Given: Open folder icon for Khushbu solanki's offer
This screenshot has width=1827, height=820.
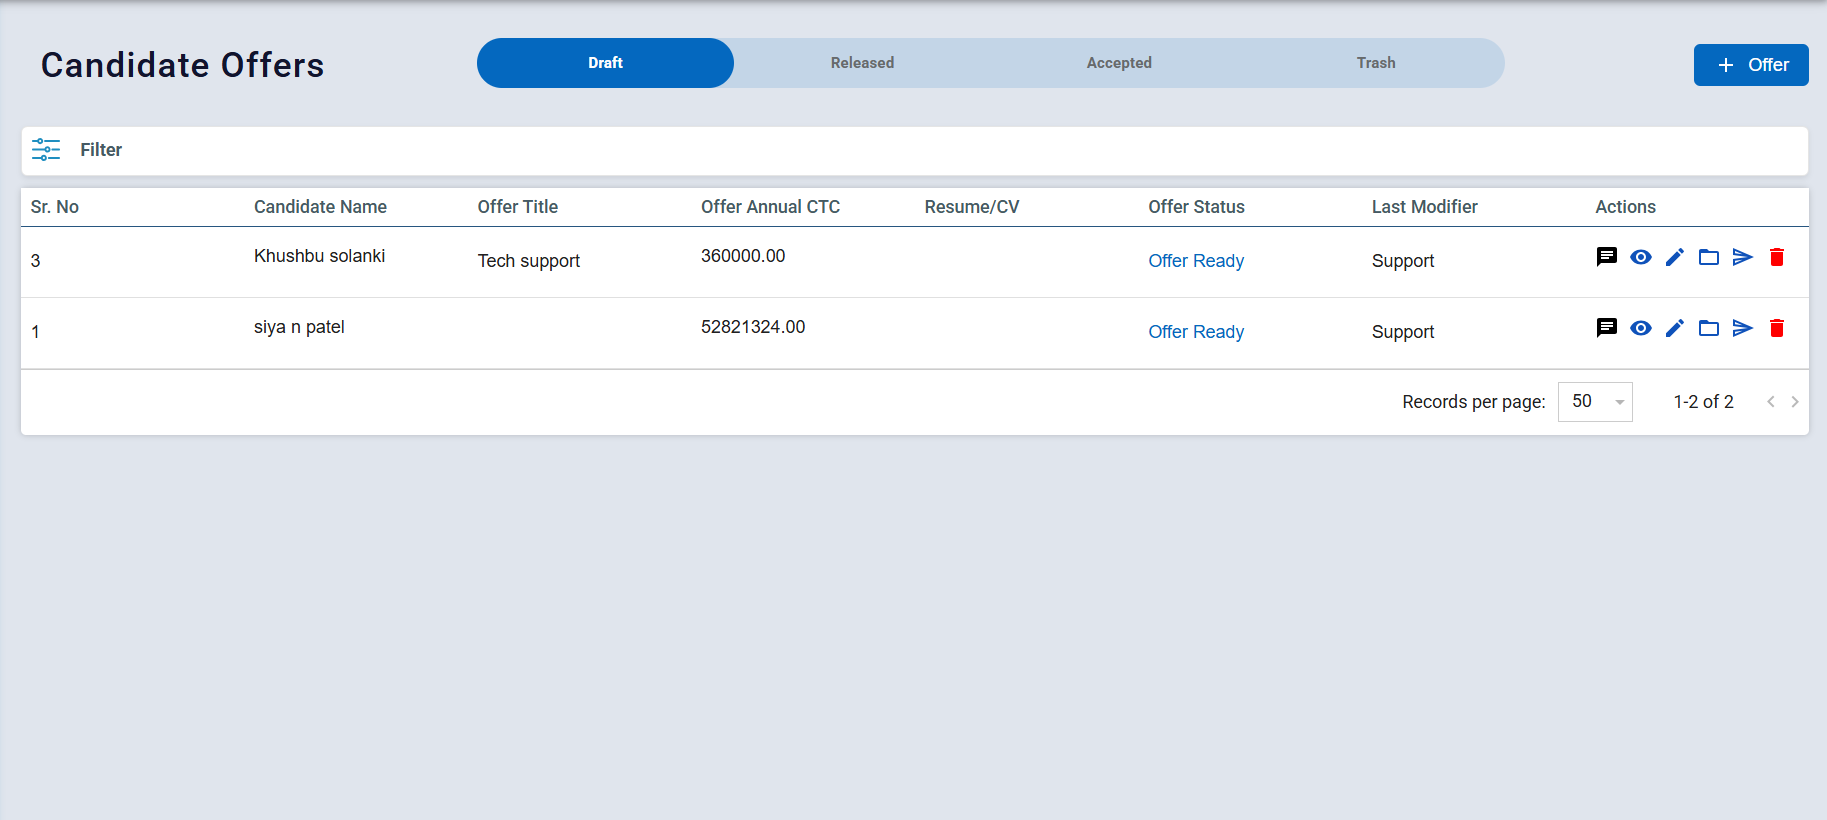Looking at the screenshot, I should tap(1708, 257).
